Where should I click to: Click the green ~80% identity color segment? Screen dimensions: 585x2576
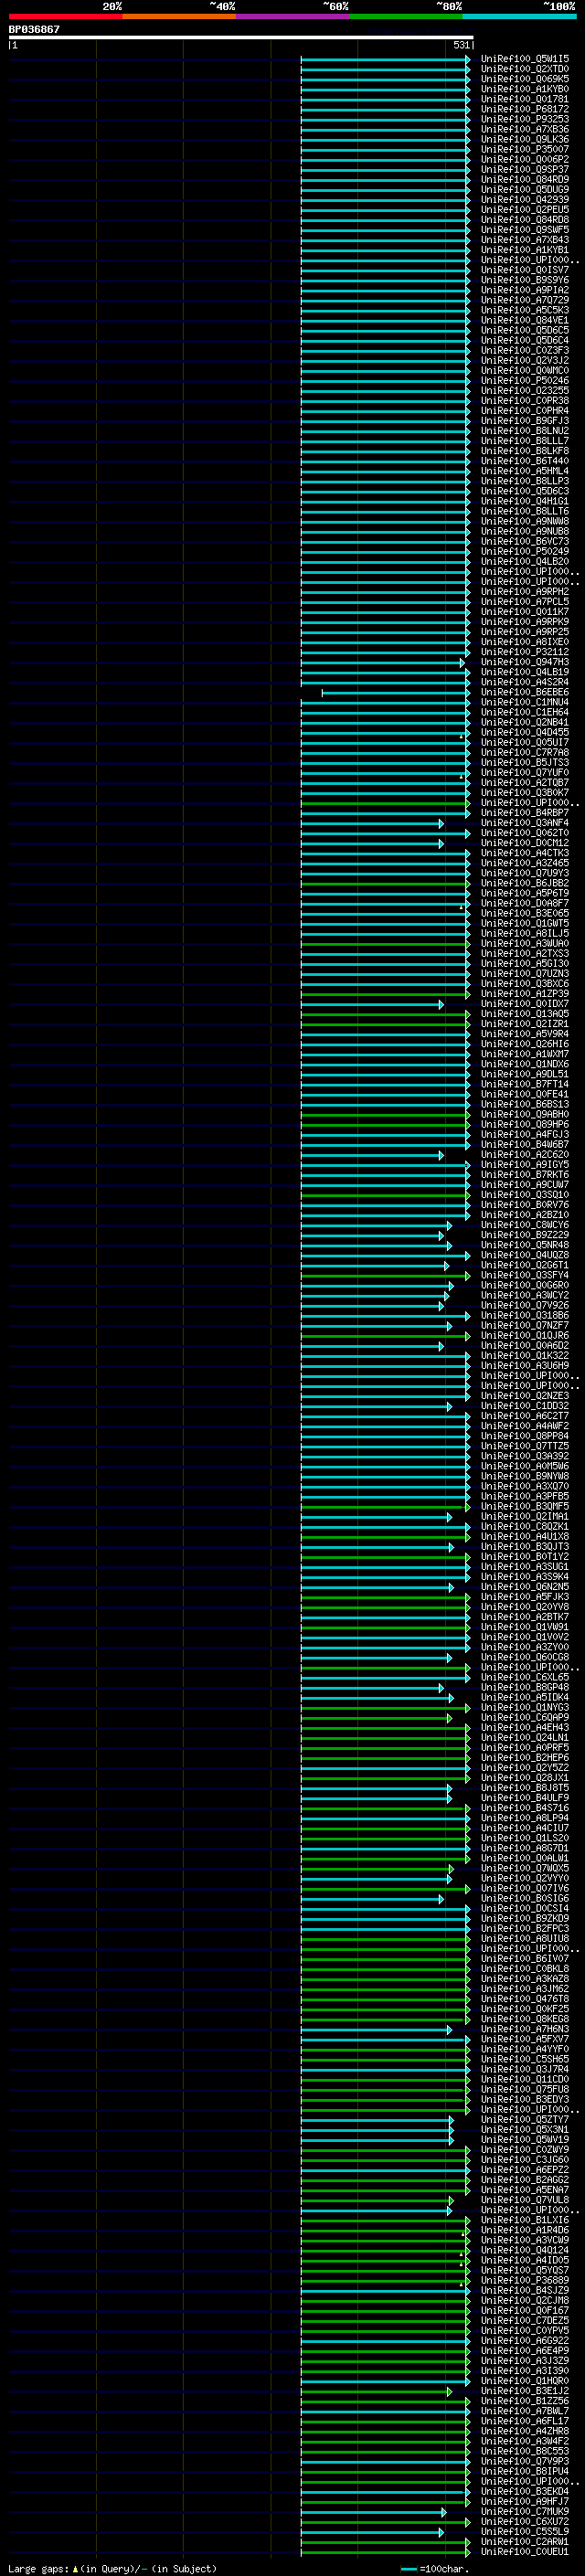pyautogui.click(x=406, y=16)
